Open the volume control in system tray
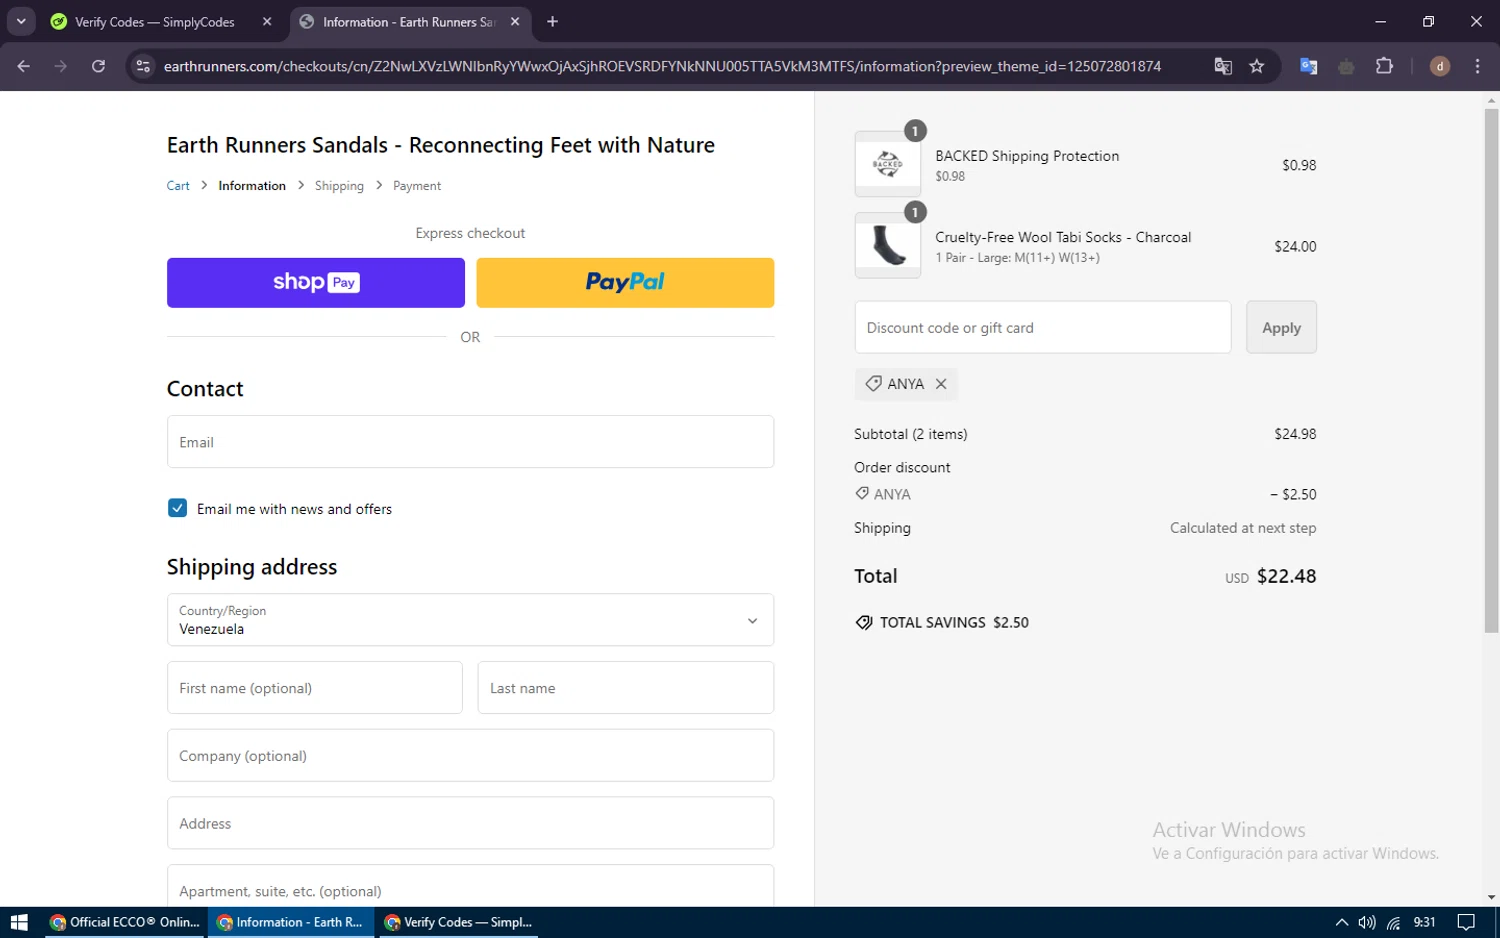Screen dimensions: 1500x938 pyautogui.click(x=1367, y=922)
